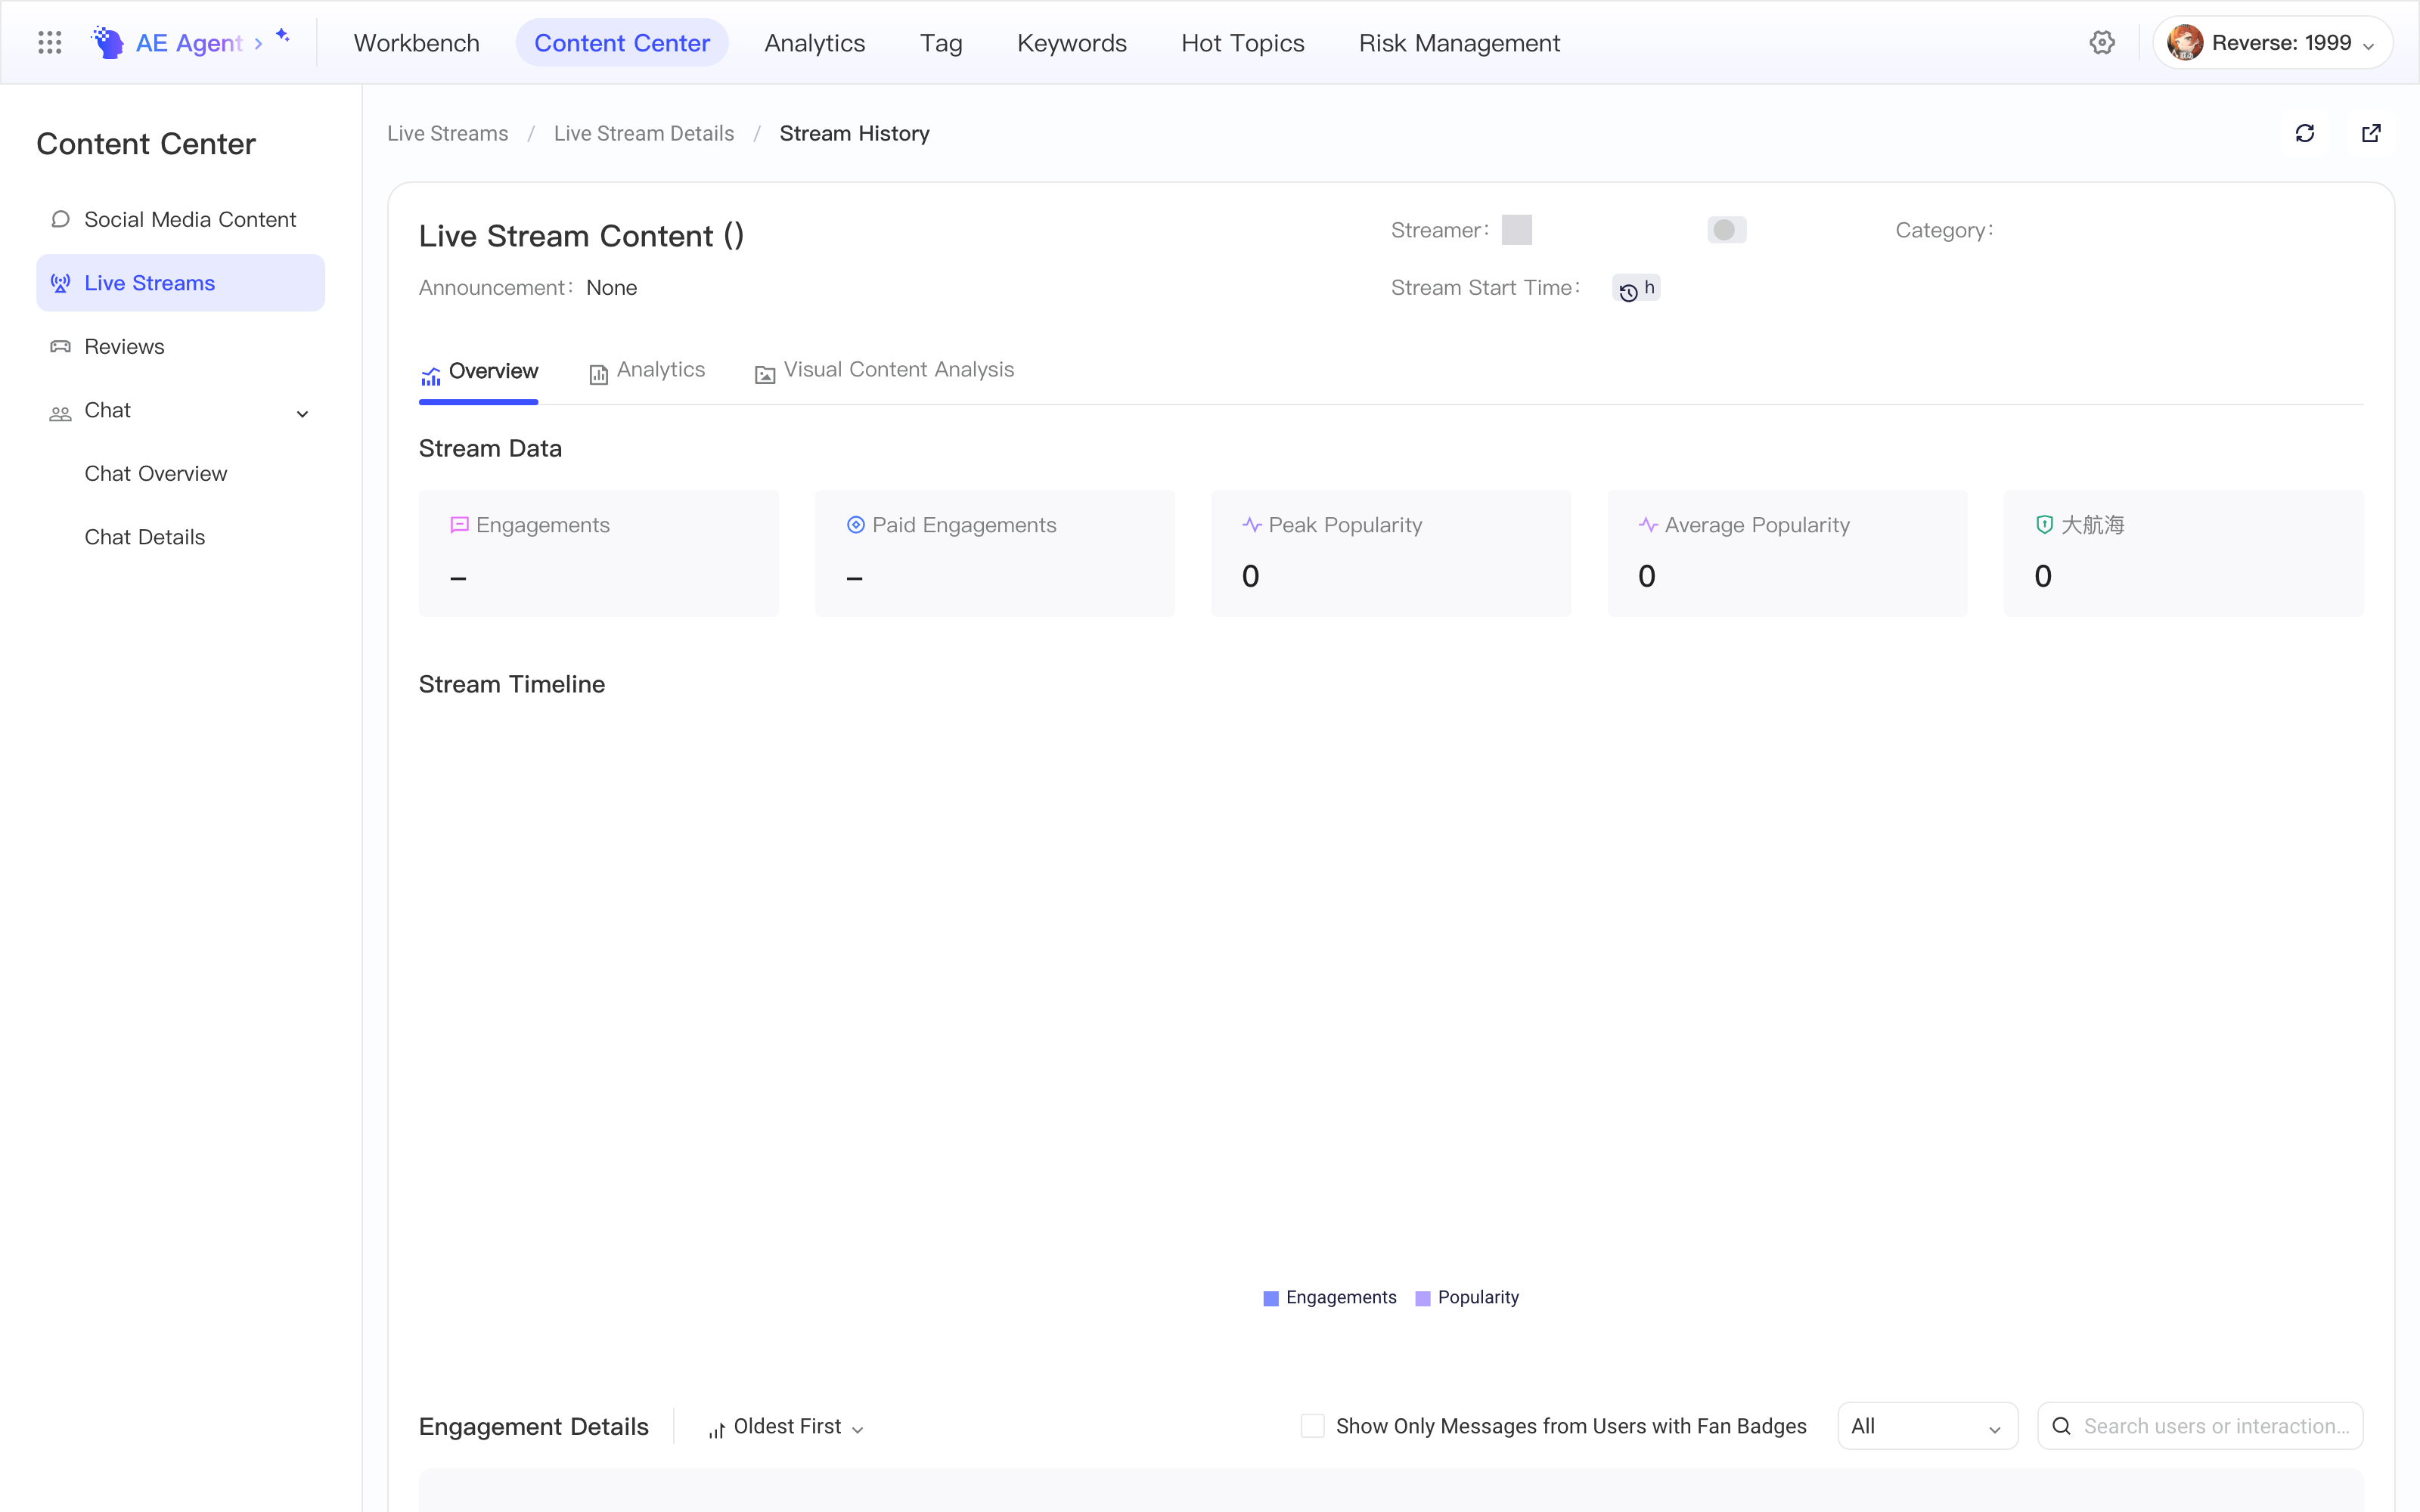Refresh the page using the reload icon
The height and width of the screenshot is (1512, 2420).
coord(2304,134)
